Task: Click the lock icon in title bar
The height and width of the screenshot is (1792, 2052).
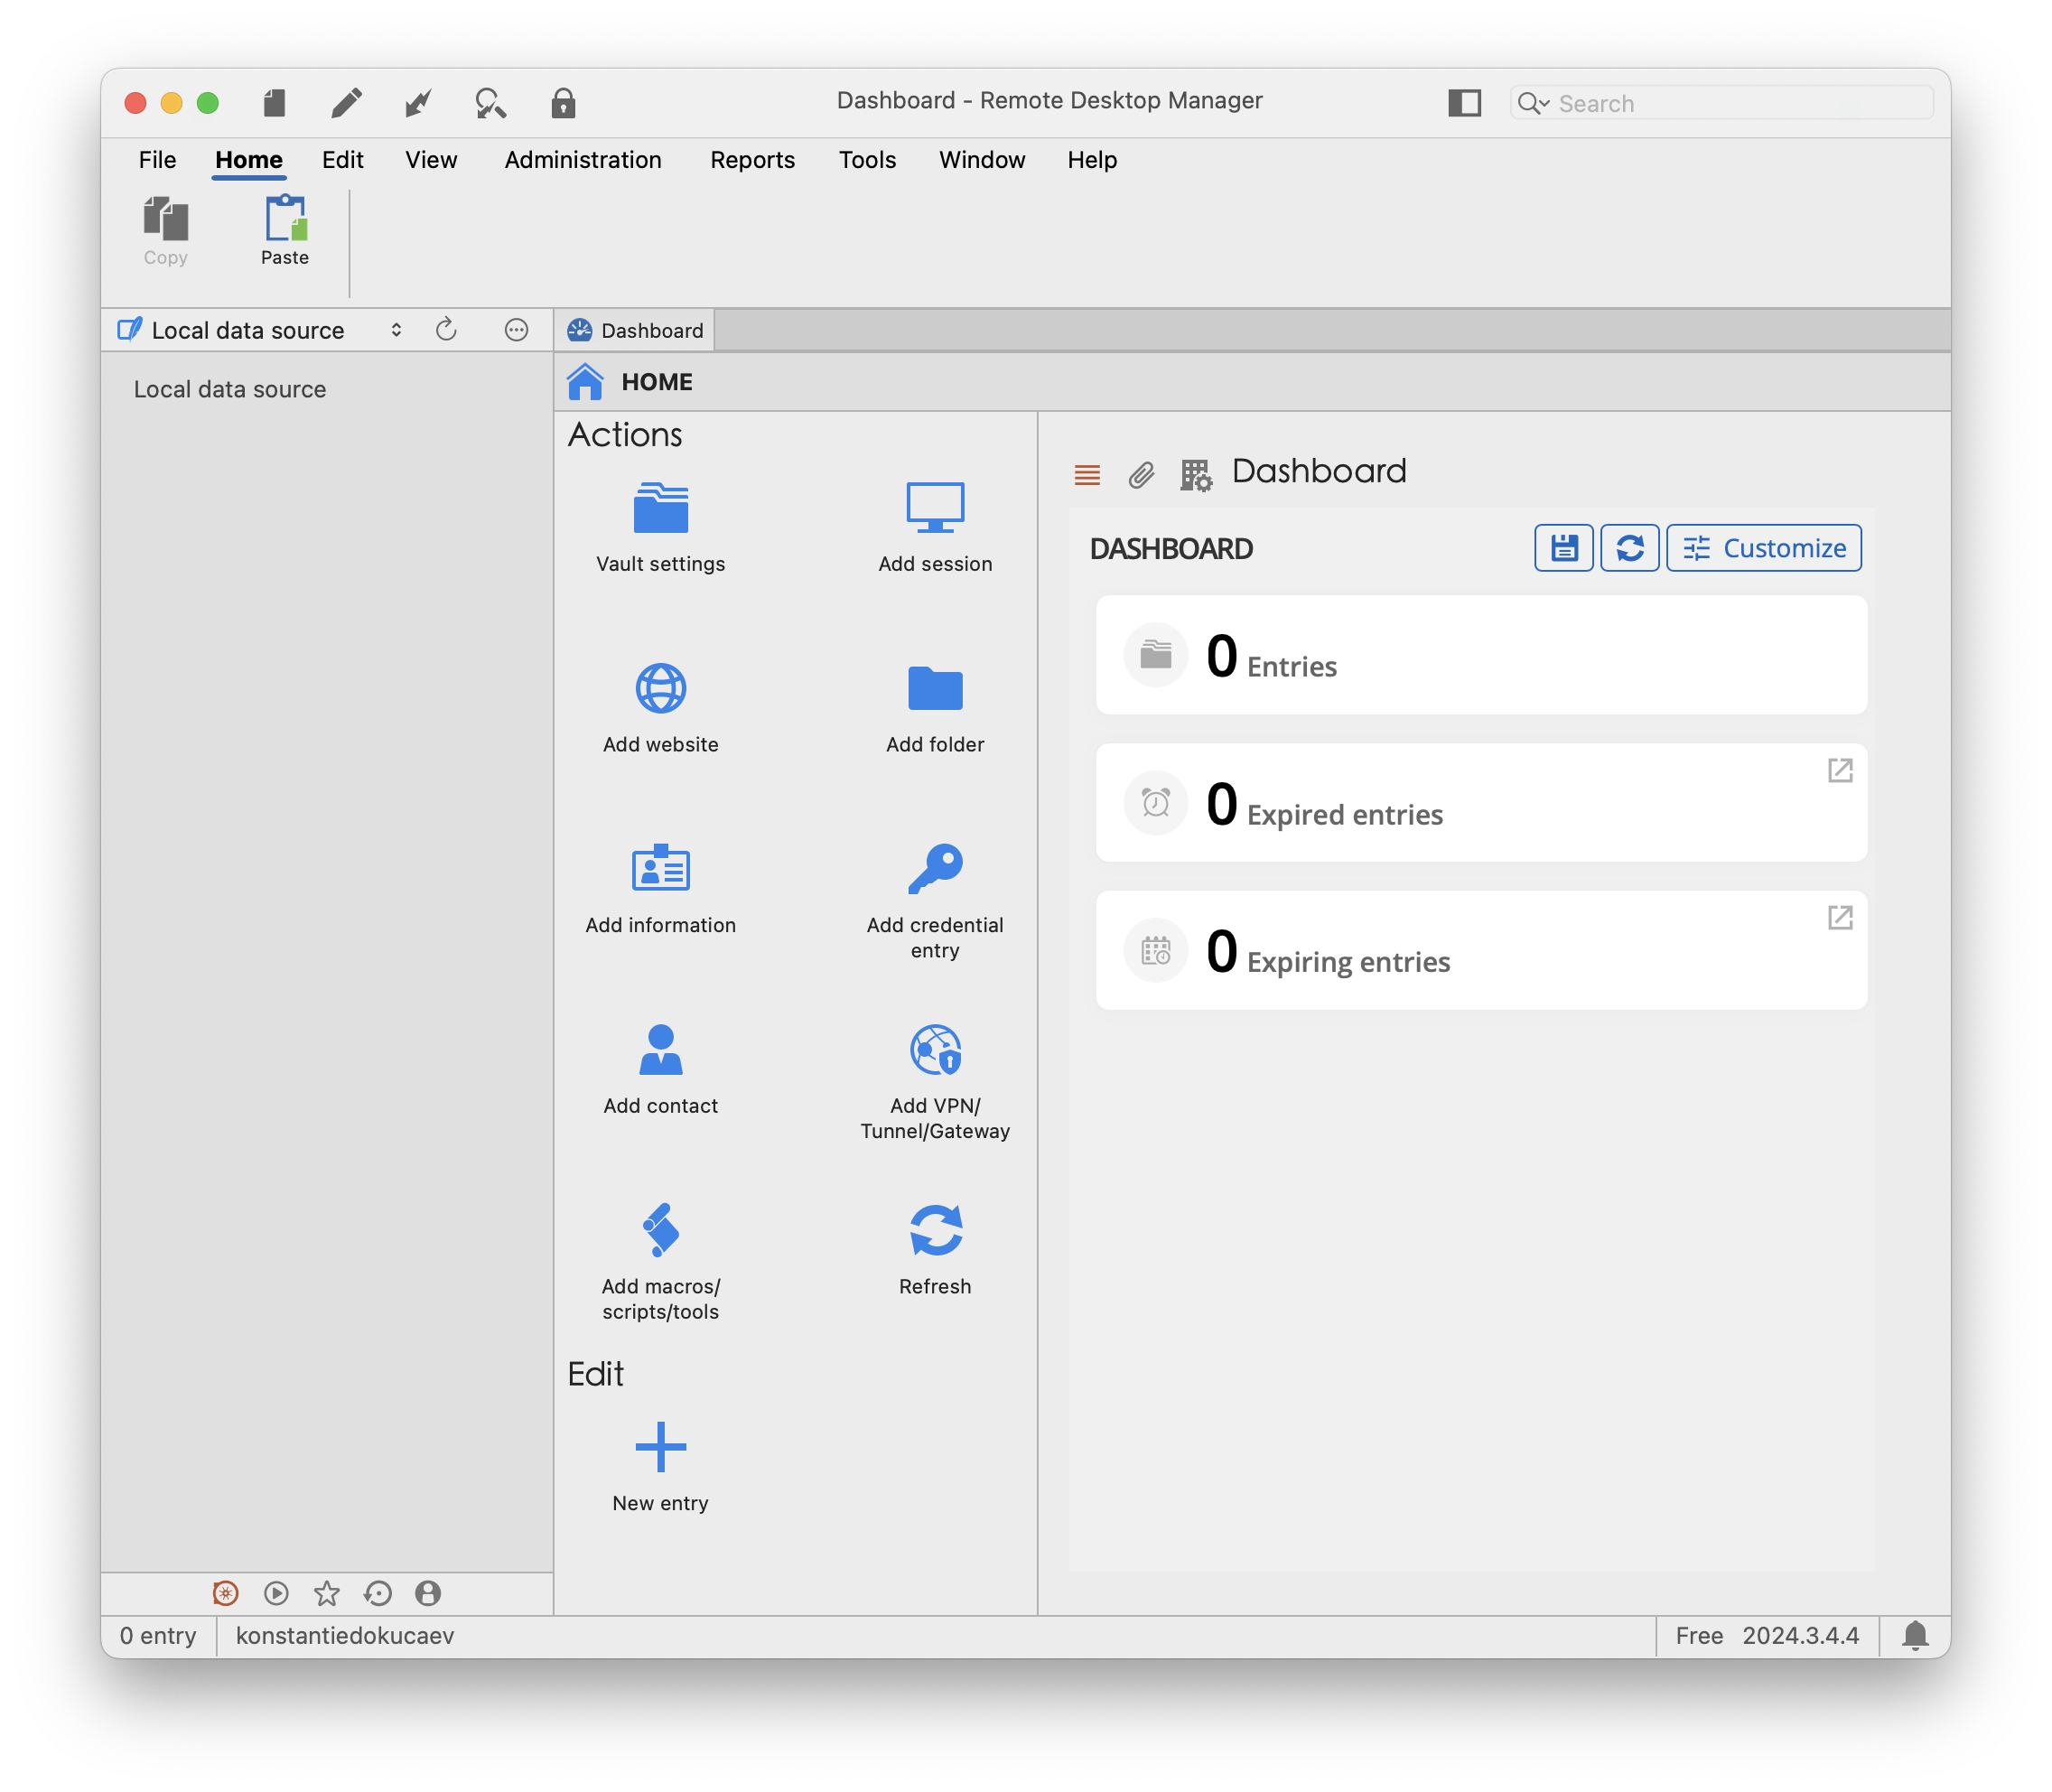Action: pyautogui.click(x=563, y=103)
